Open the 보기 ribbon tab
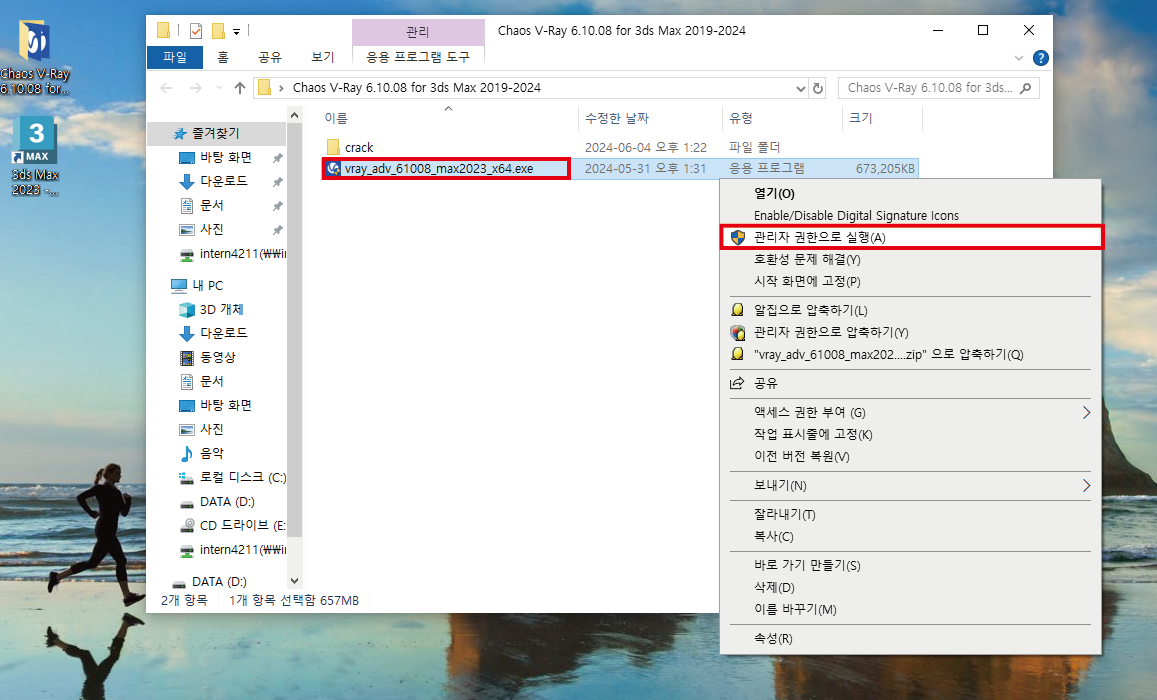This screenshot has height=700, width=1157. click(322, 57)
